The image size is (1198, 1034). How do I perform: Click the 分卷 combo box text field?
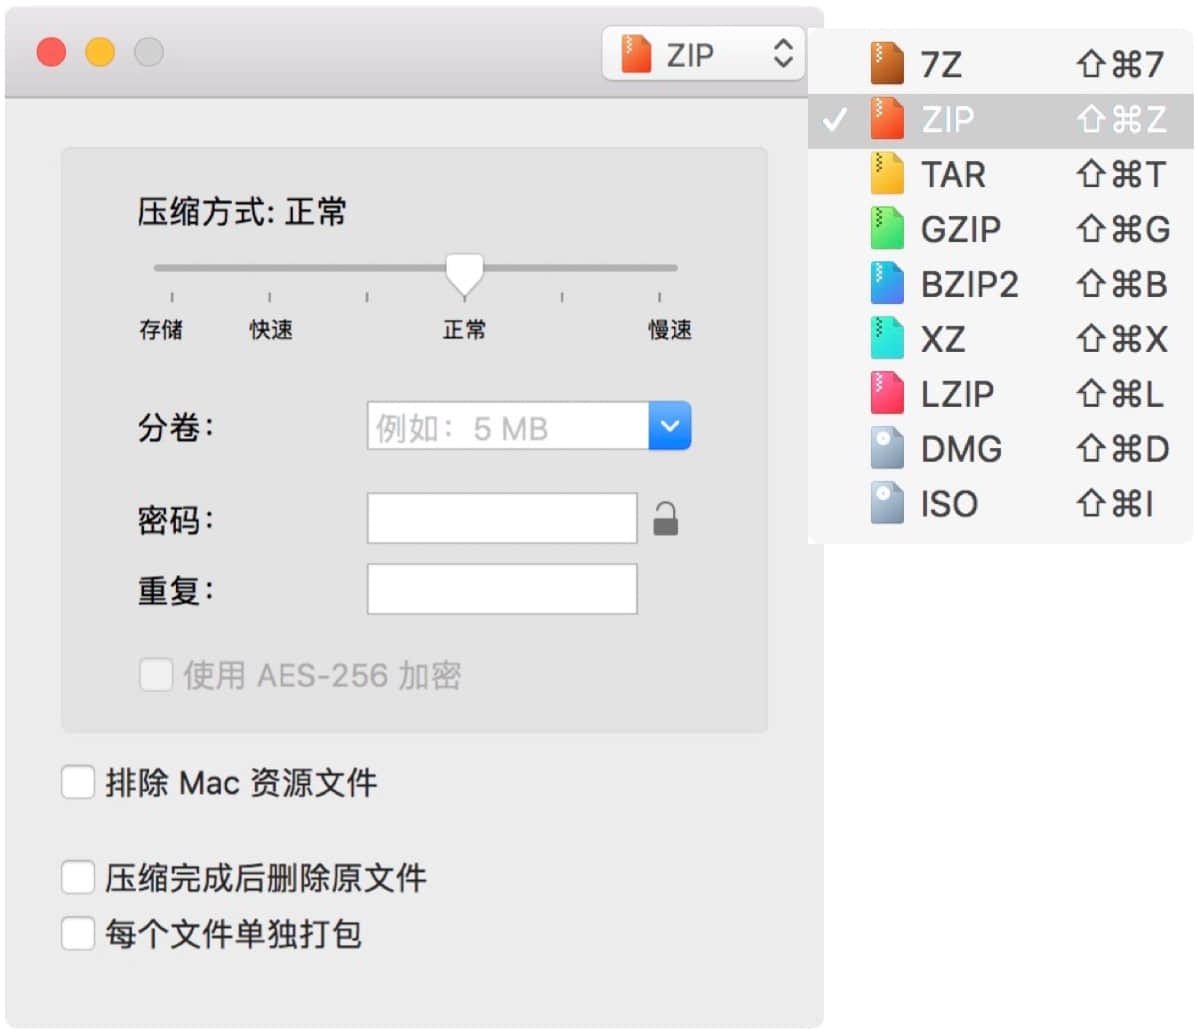[508, 427]
